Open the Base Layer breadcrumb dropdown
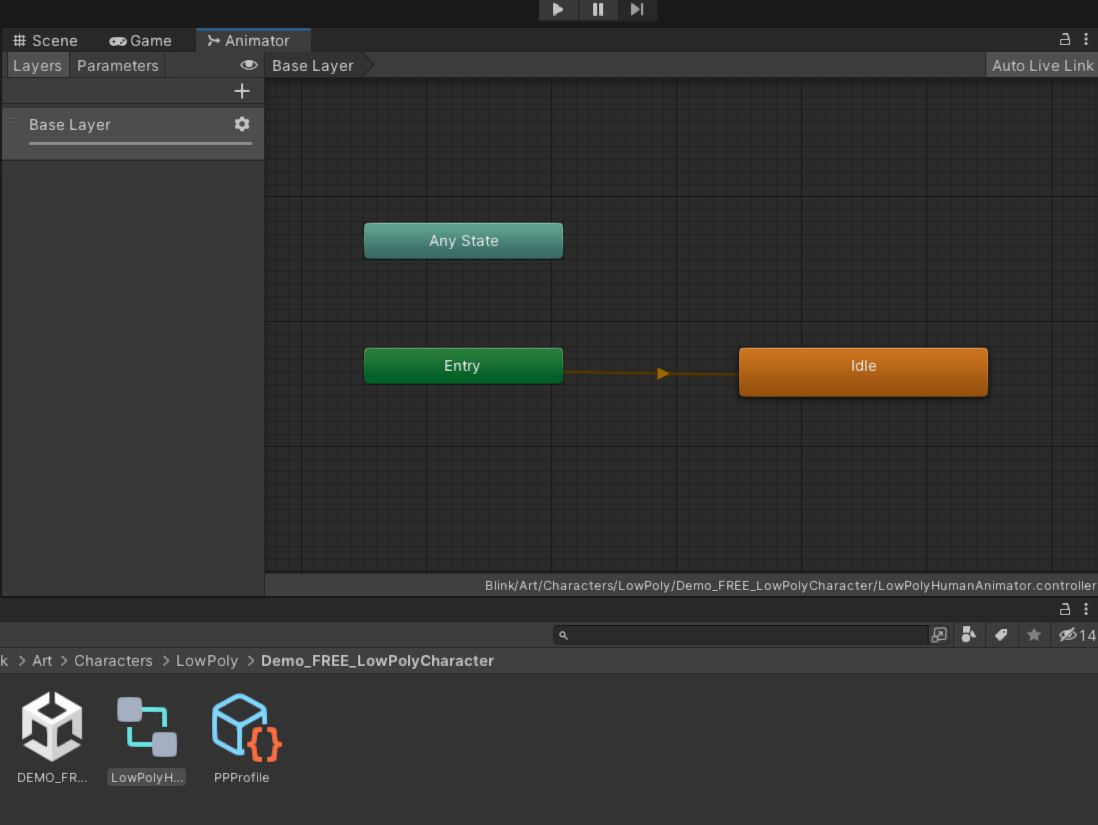The height and width of the screenshot is (825, 1098). (x=312, y=65)
